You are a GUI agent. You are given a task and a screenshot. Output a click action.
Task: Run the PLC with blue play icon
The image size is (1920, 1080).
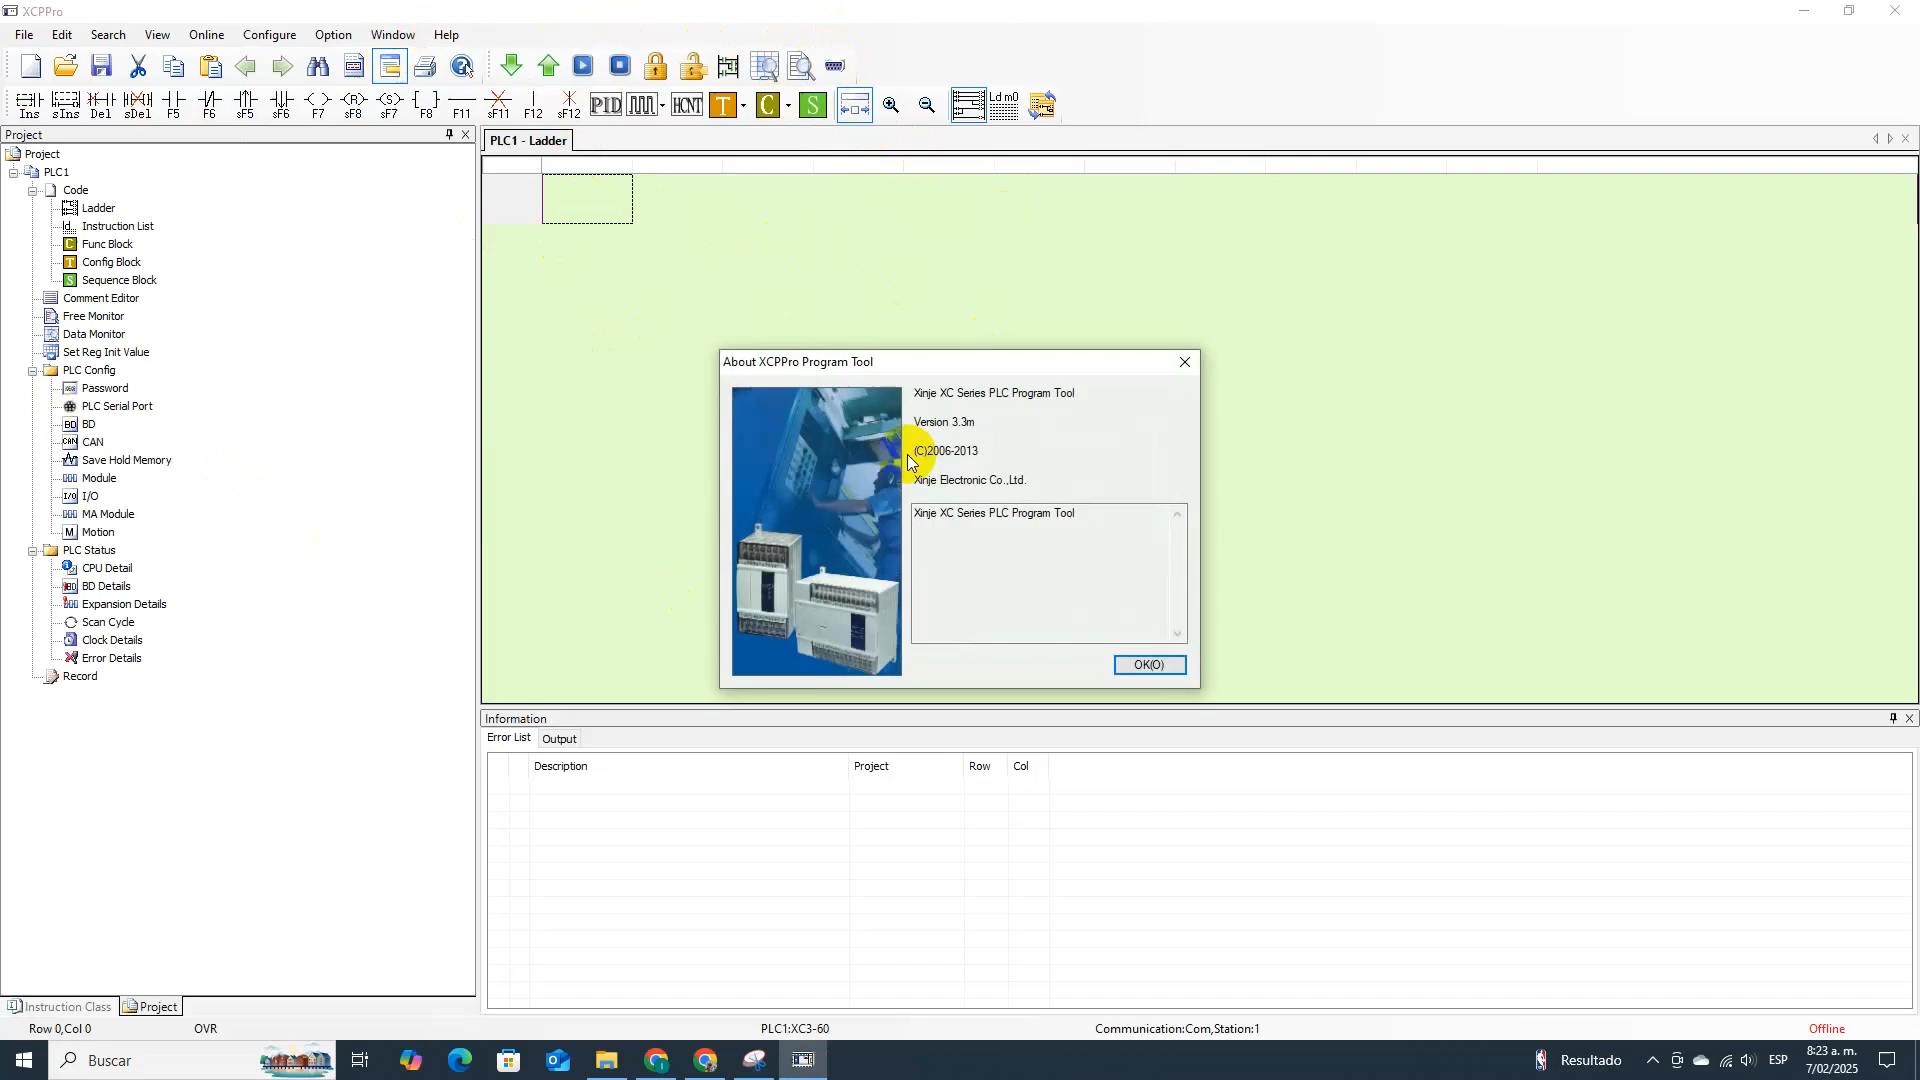pyautogui.click(x=583, y=67)
